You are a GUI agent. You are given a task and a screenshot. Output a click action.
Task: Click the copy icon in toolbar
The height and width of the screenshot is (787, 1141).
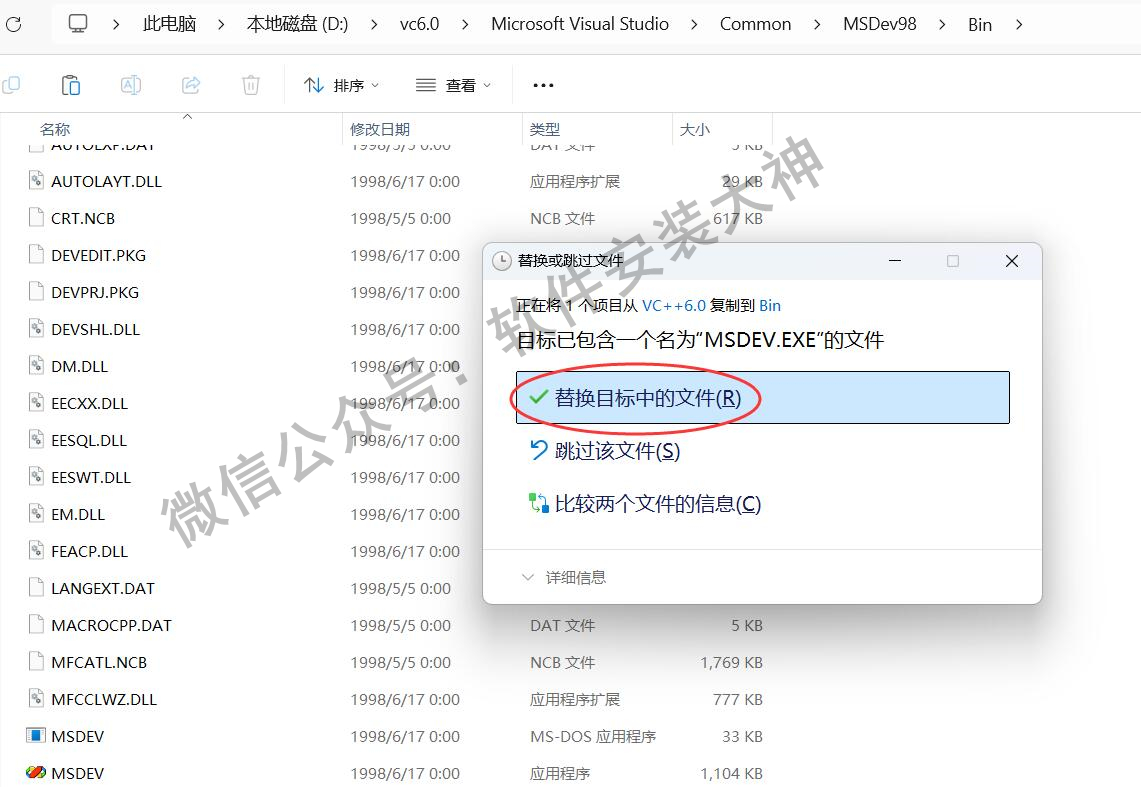pyautogui.click(x=11, y=85)
